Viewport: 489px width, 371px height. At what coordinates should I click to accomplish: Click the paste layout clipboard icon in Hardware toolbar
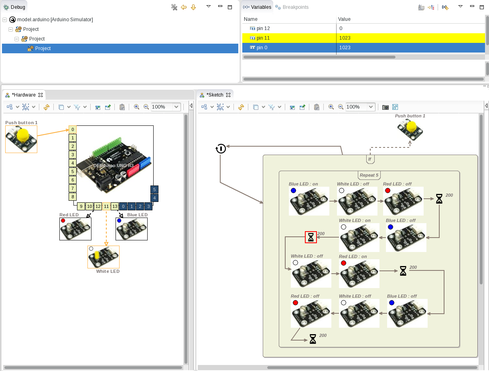click(122, 107)
